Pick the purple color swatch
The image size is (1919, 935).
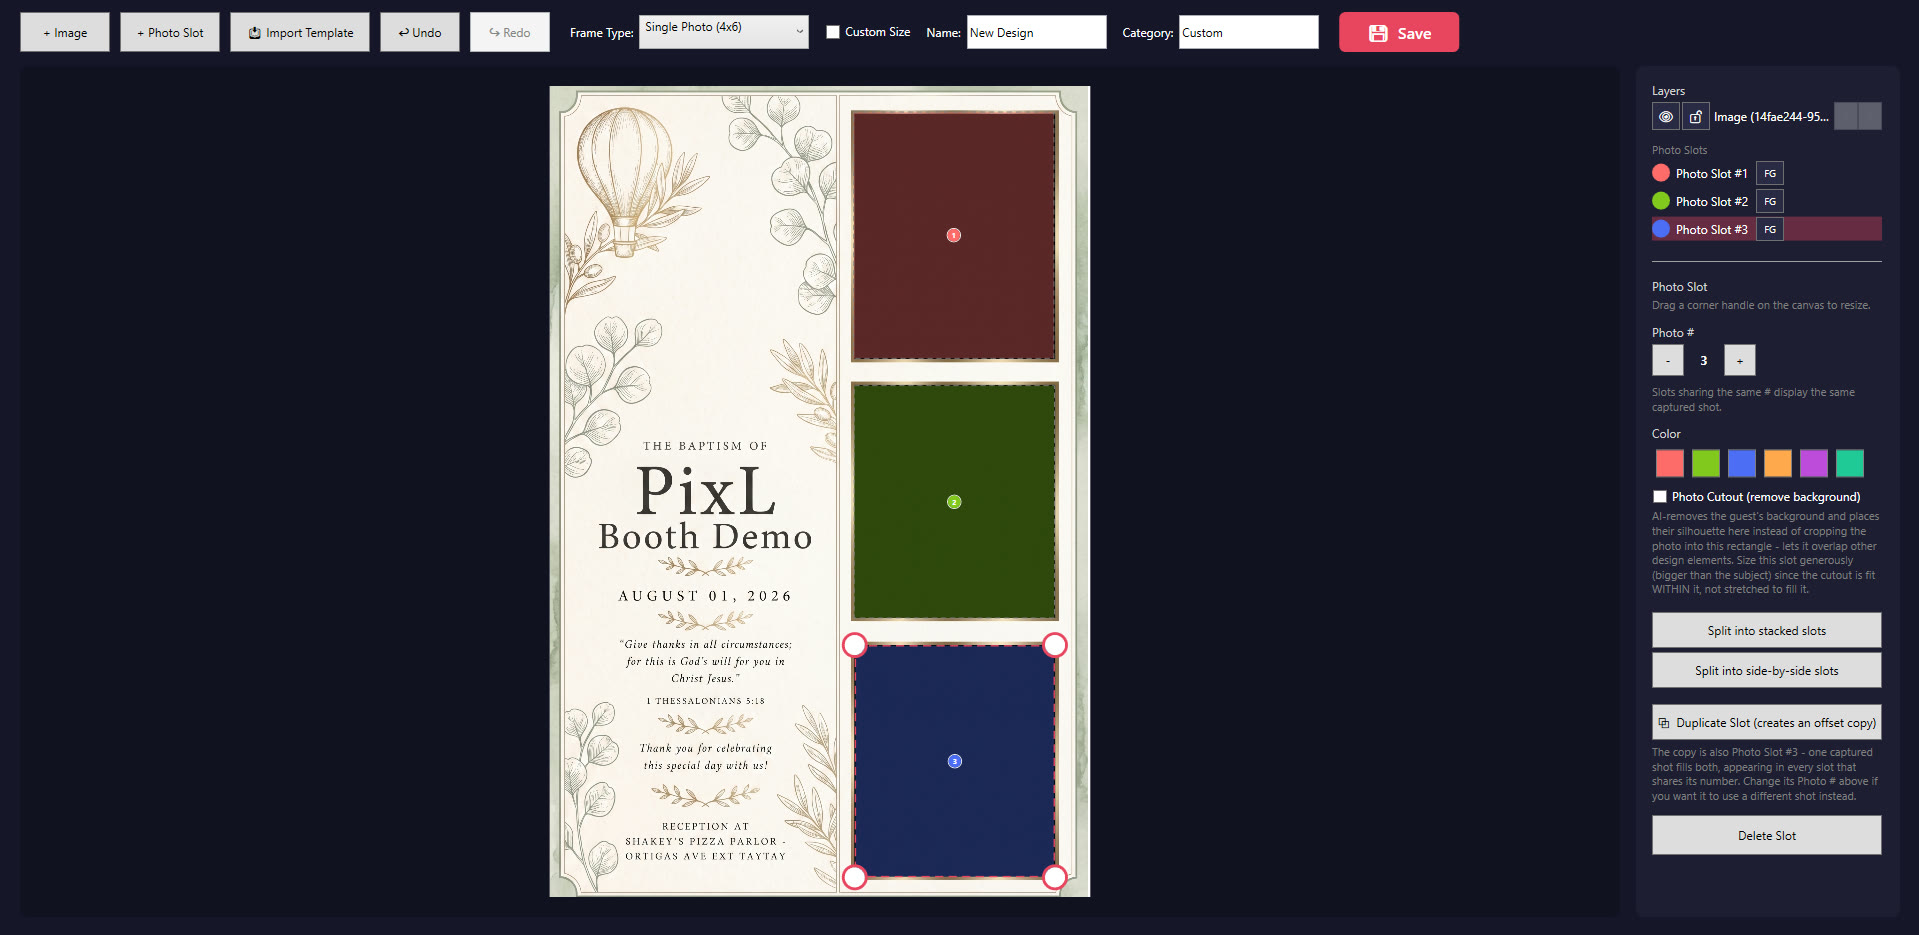1814,463
